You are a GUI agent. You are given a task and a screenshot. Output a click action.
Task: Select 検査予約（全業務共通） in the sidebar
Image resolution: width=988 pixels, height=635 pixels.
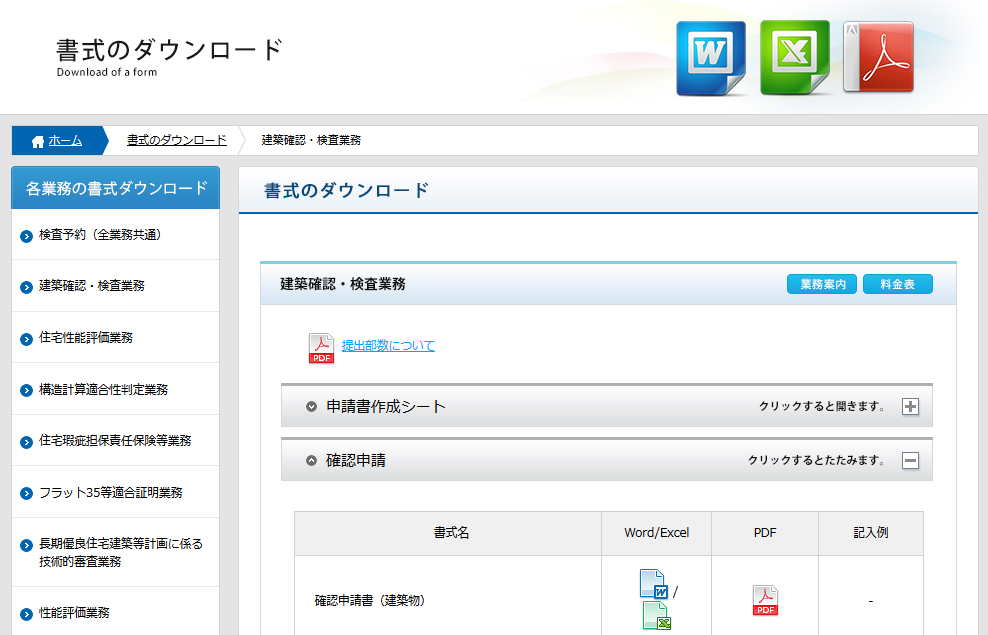pos(100,235)
